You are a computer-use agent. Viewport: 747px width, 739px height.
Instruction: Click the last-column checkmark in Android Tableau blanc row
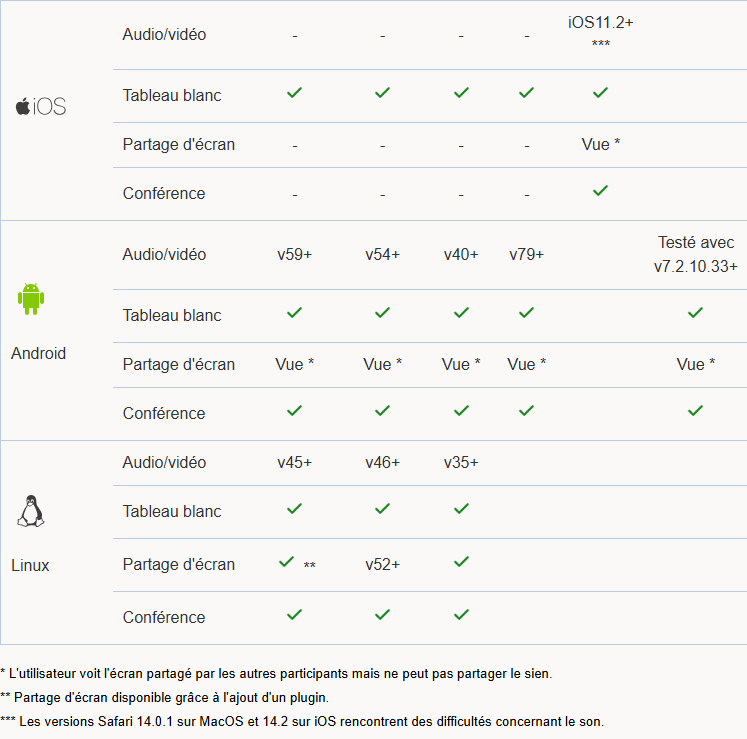tap(696, 312)
